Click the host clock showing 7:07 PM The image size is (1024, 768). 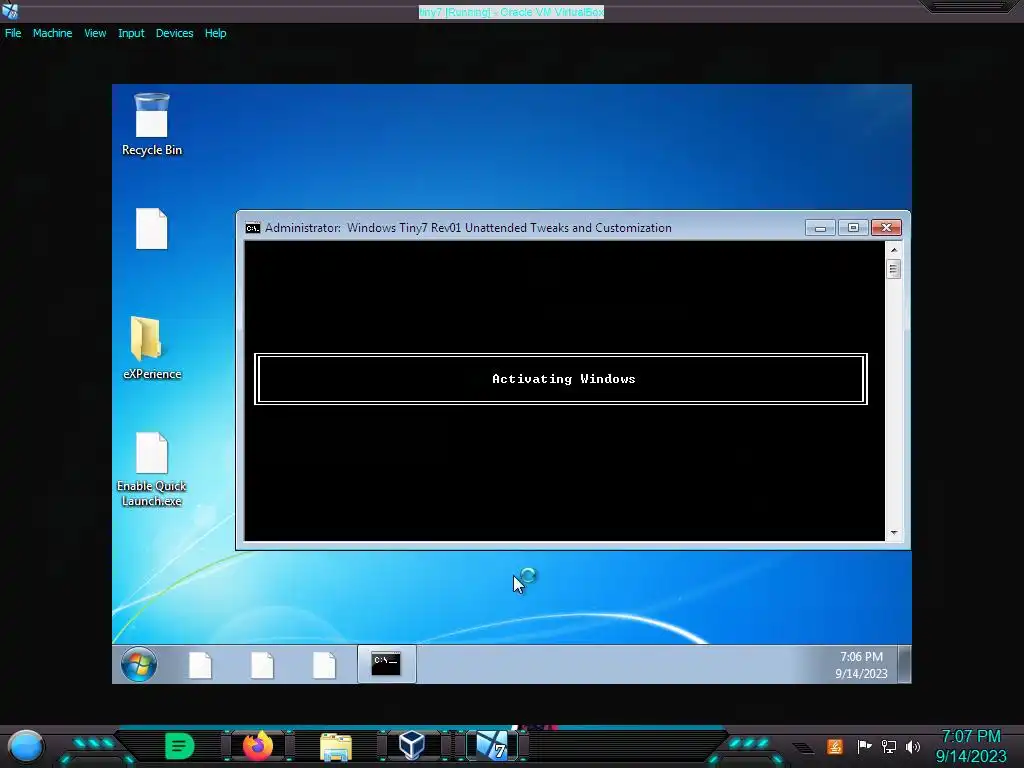click(971, 746)
